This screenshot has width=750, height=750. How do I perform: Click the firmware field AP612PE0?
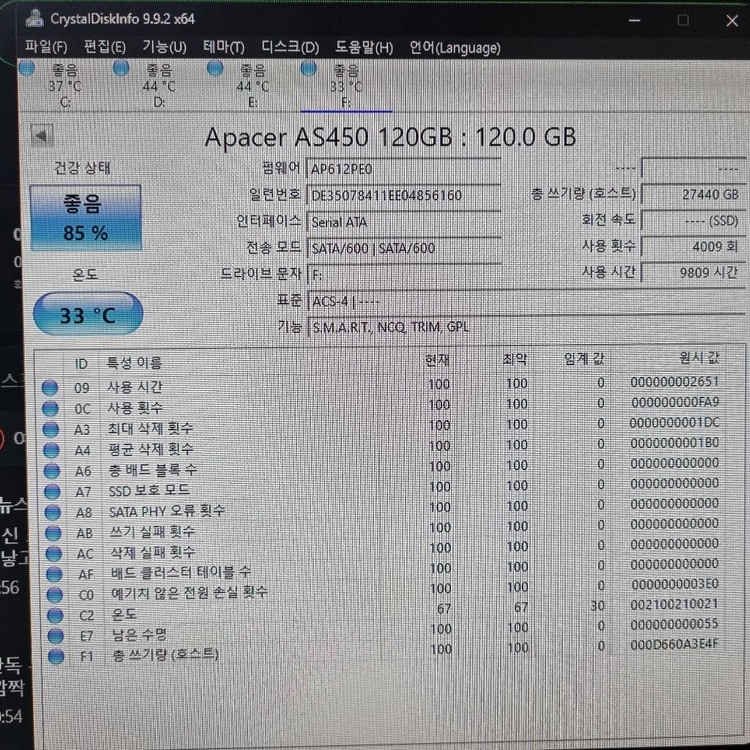point(403,169)
